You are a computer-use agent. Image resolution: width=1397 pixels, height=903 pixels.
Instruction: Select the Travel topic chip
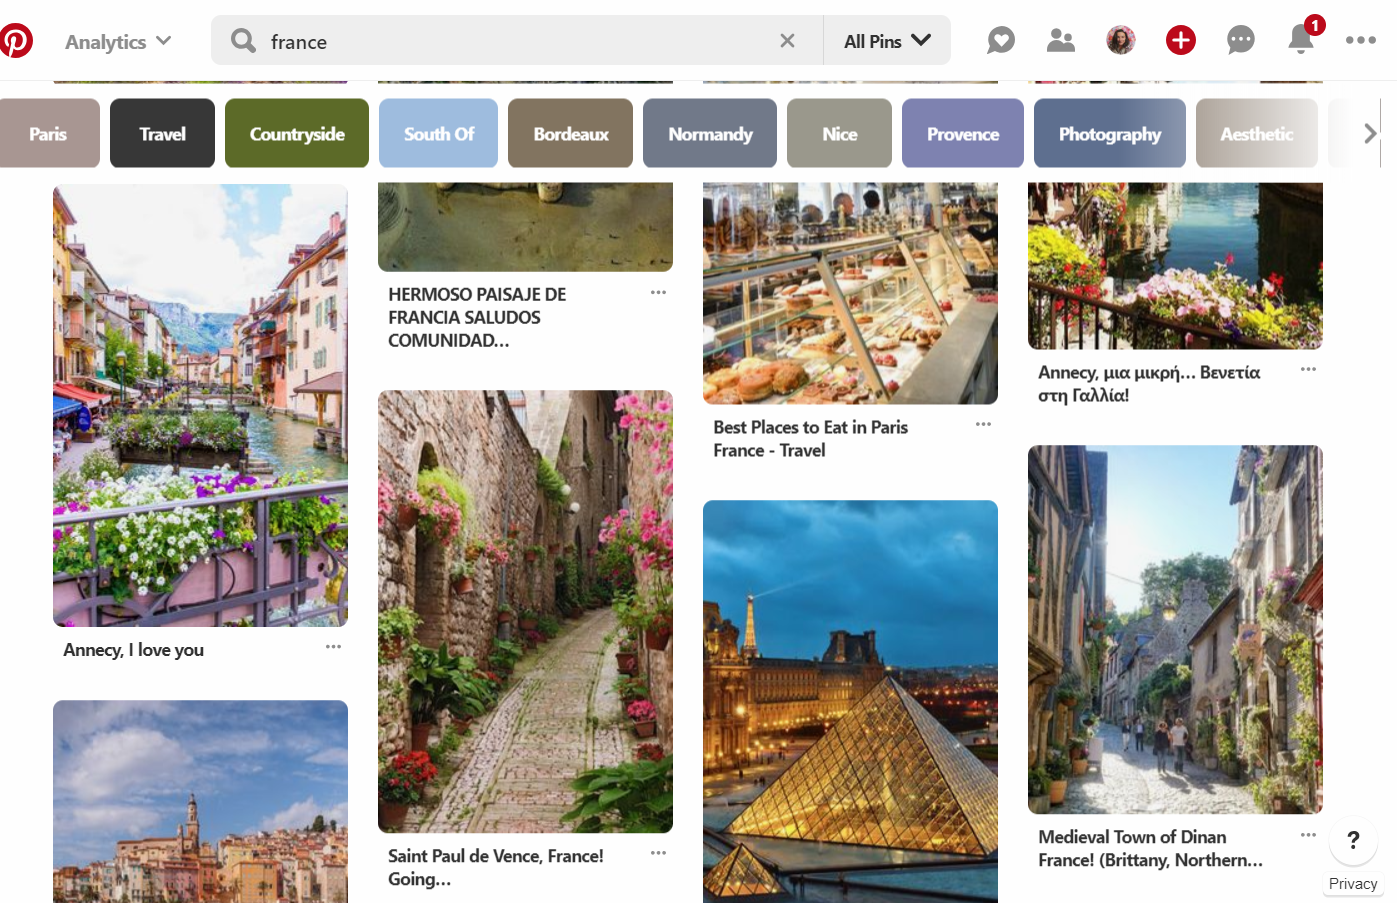tap(162, 133)
